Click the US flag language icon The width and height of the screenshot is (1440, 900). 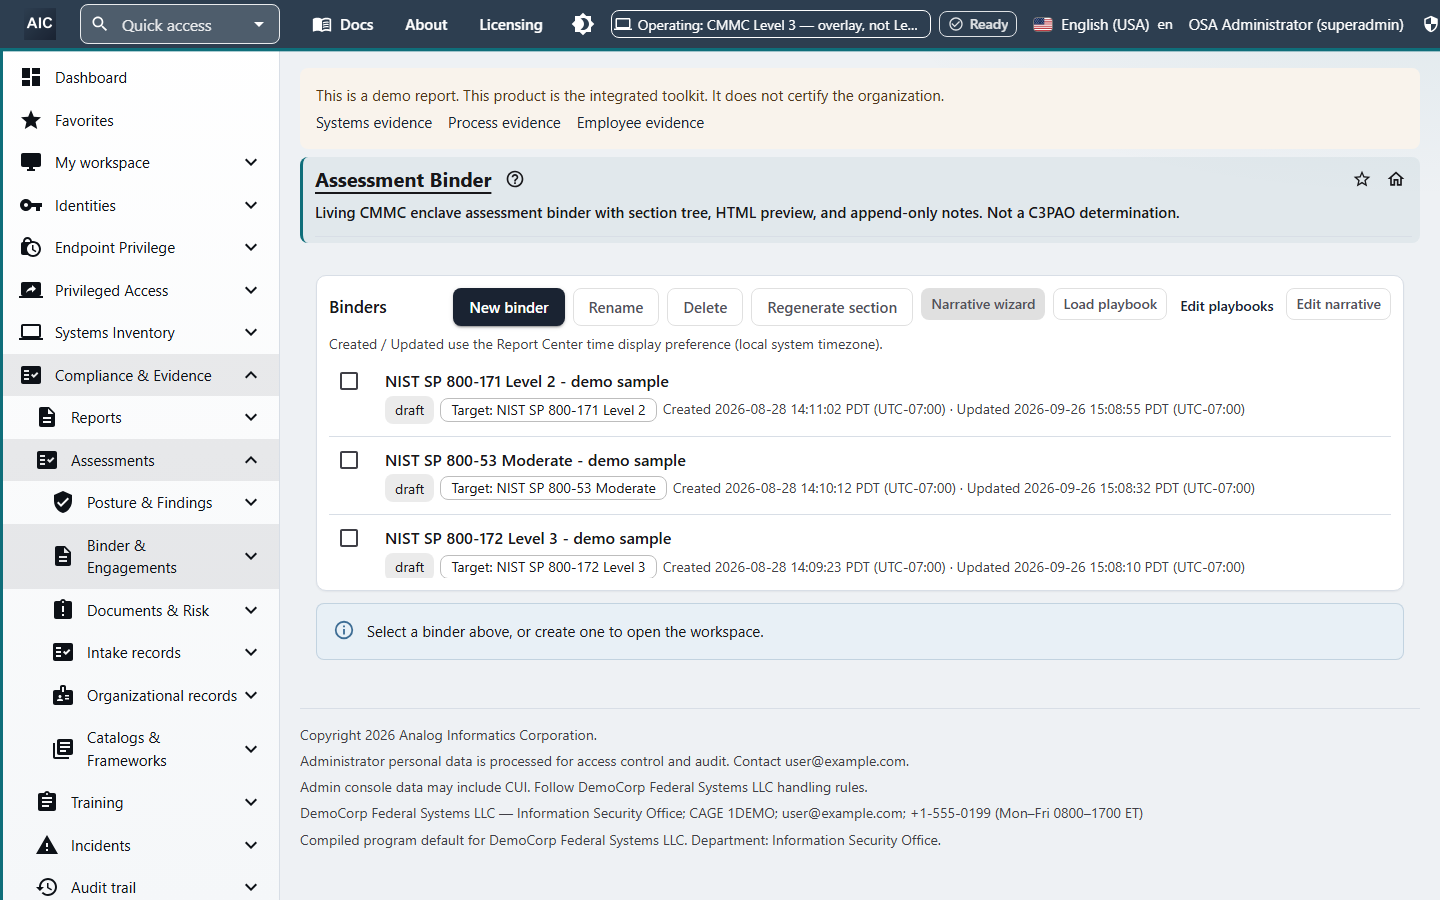pos(1043,24)
